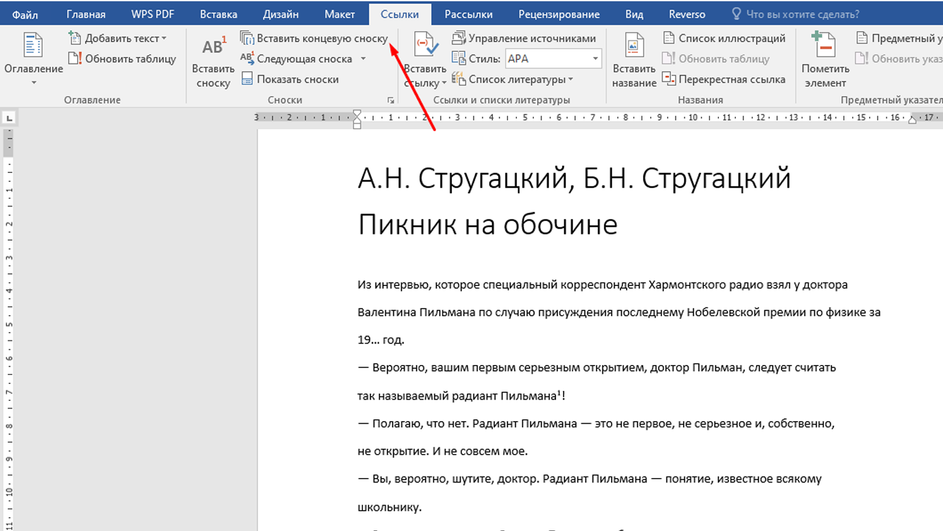
Task: Click the Предметный указатель icon
Action: (862, 38)
